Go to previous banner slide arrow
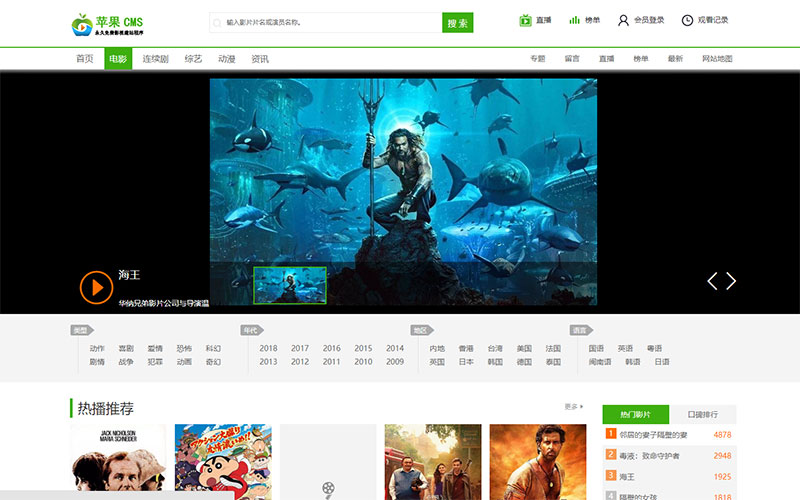 pos(712,281)
